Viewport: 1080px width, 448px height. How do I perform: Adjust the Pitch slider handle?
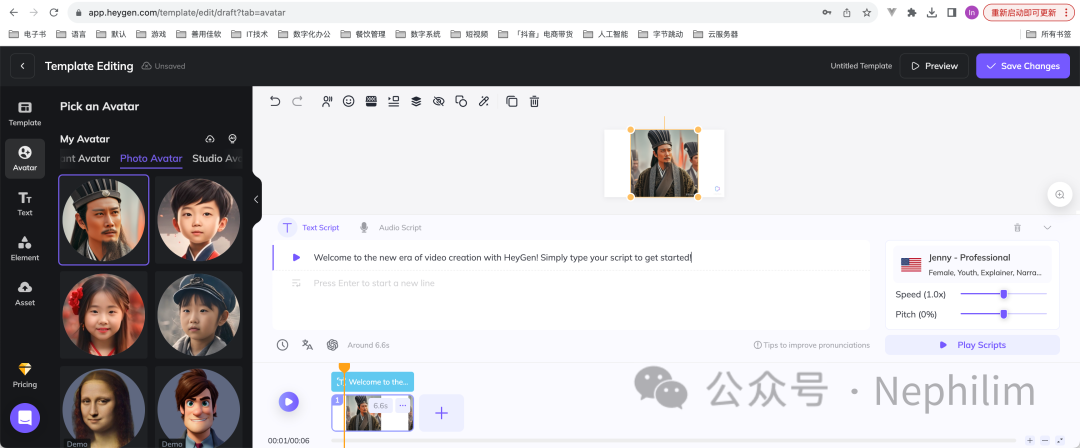1004,314
